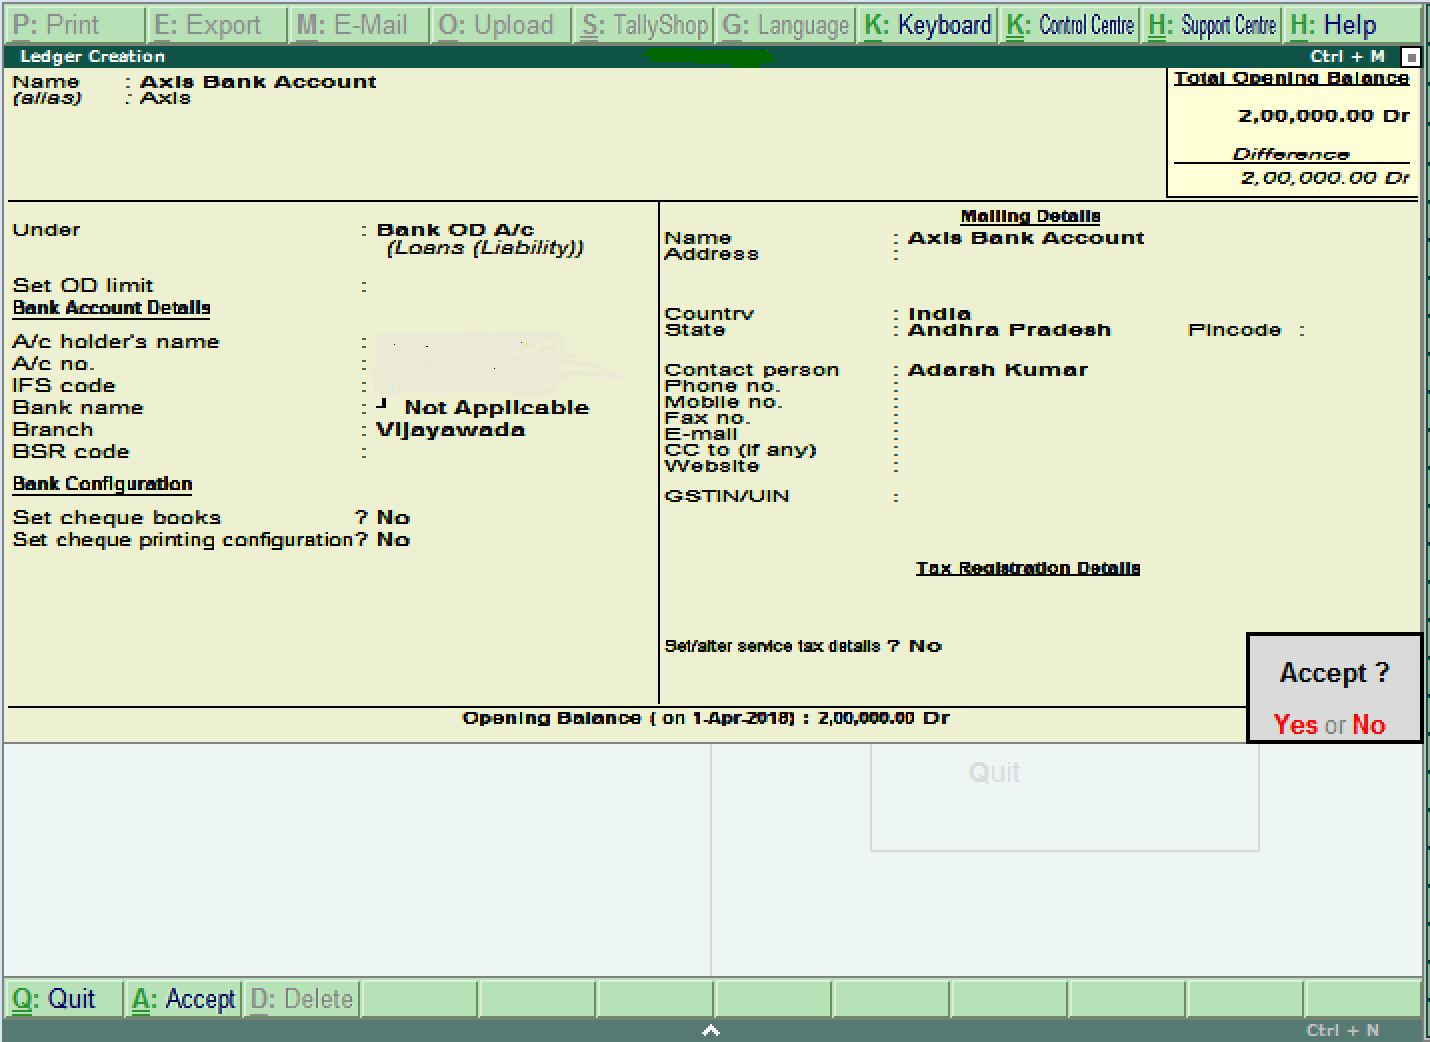Click the Accept button in bottom bar

[x=182, y=998]
